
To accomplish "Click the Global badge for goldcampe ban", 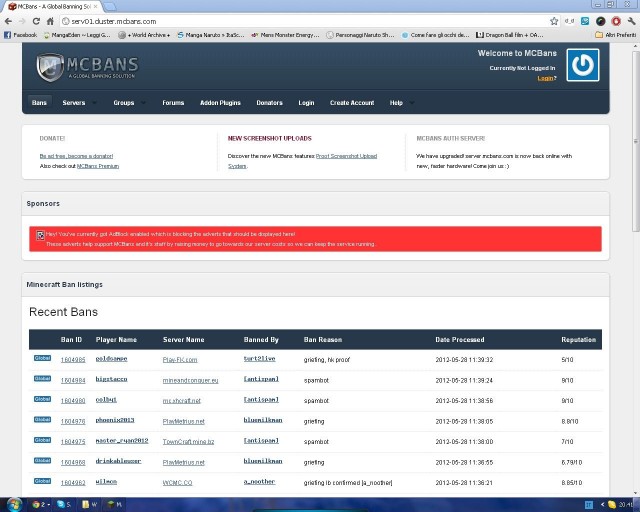I will click(x=42, y=358).
